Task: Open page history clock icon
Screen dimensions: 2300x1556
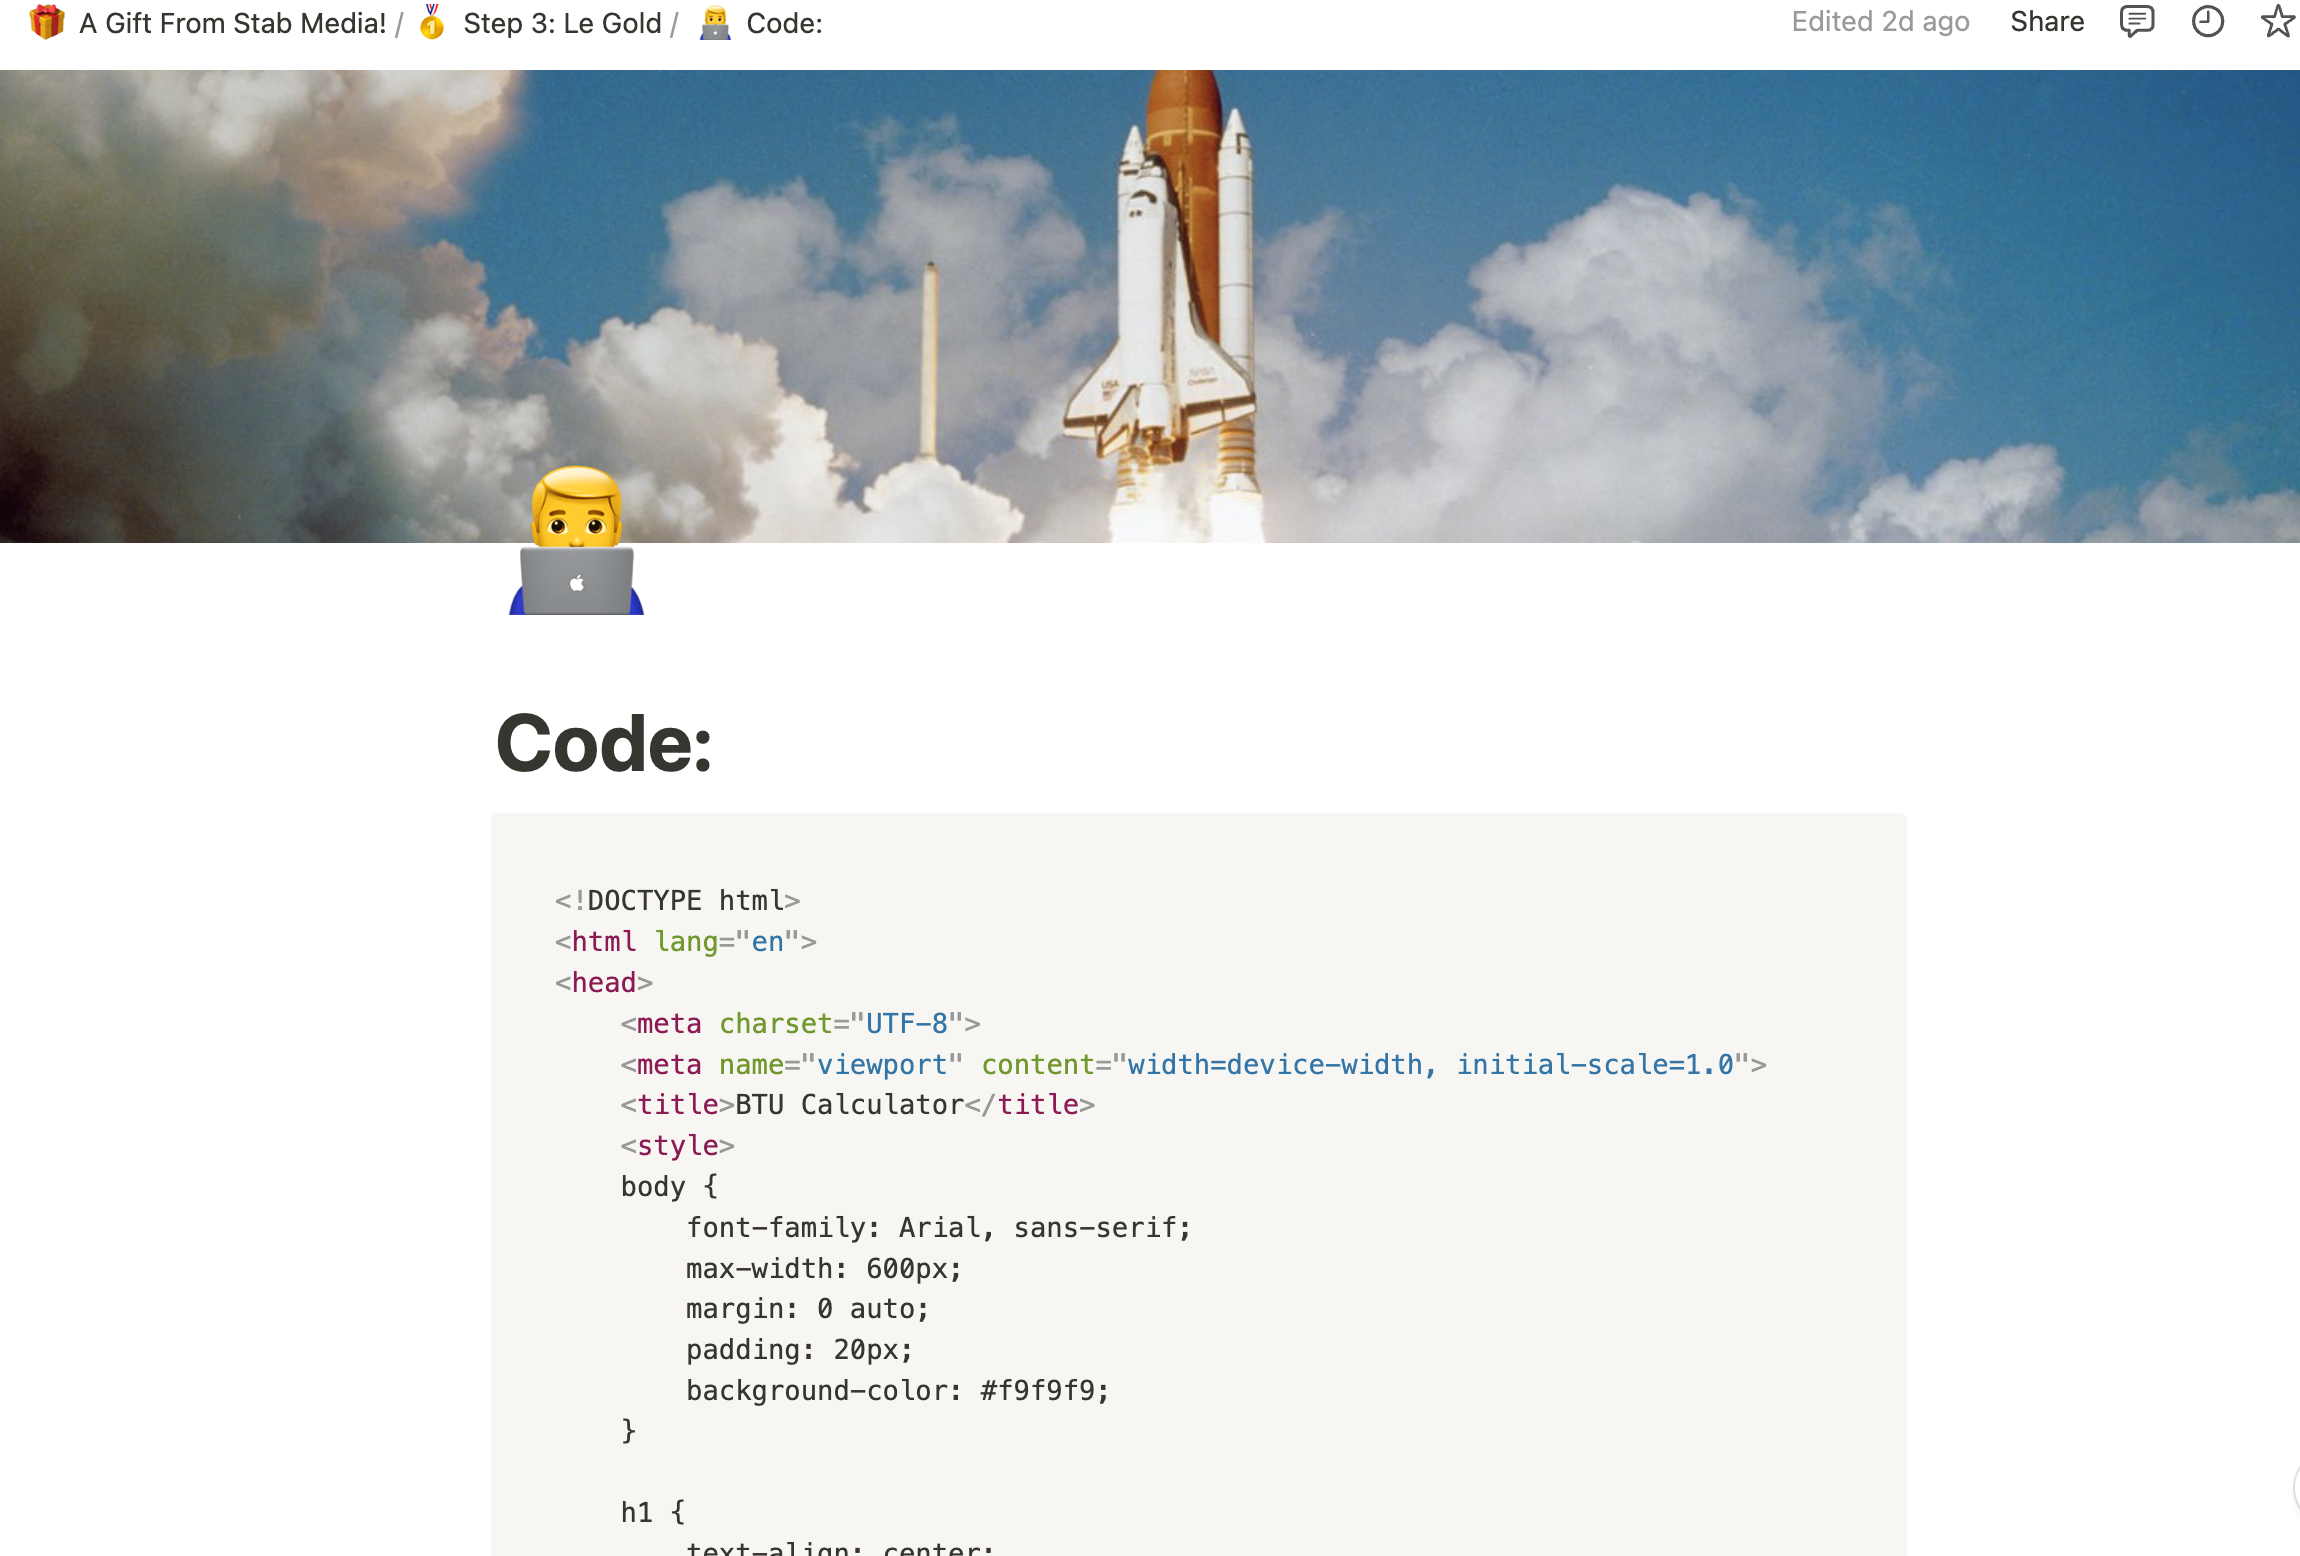Action: [2207, 22]
